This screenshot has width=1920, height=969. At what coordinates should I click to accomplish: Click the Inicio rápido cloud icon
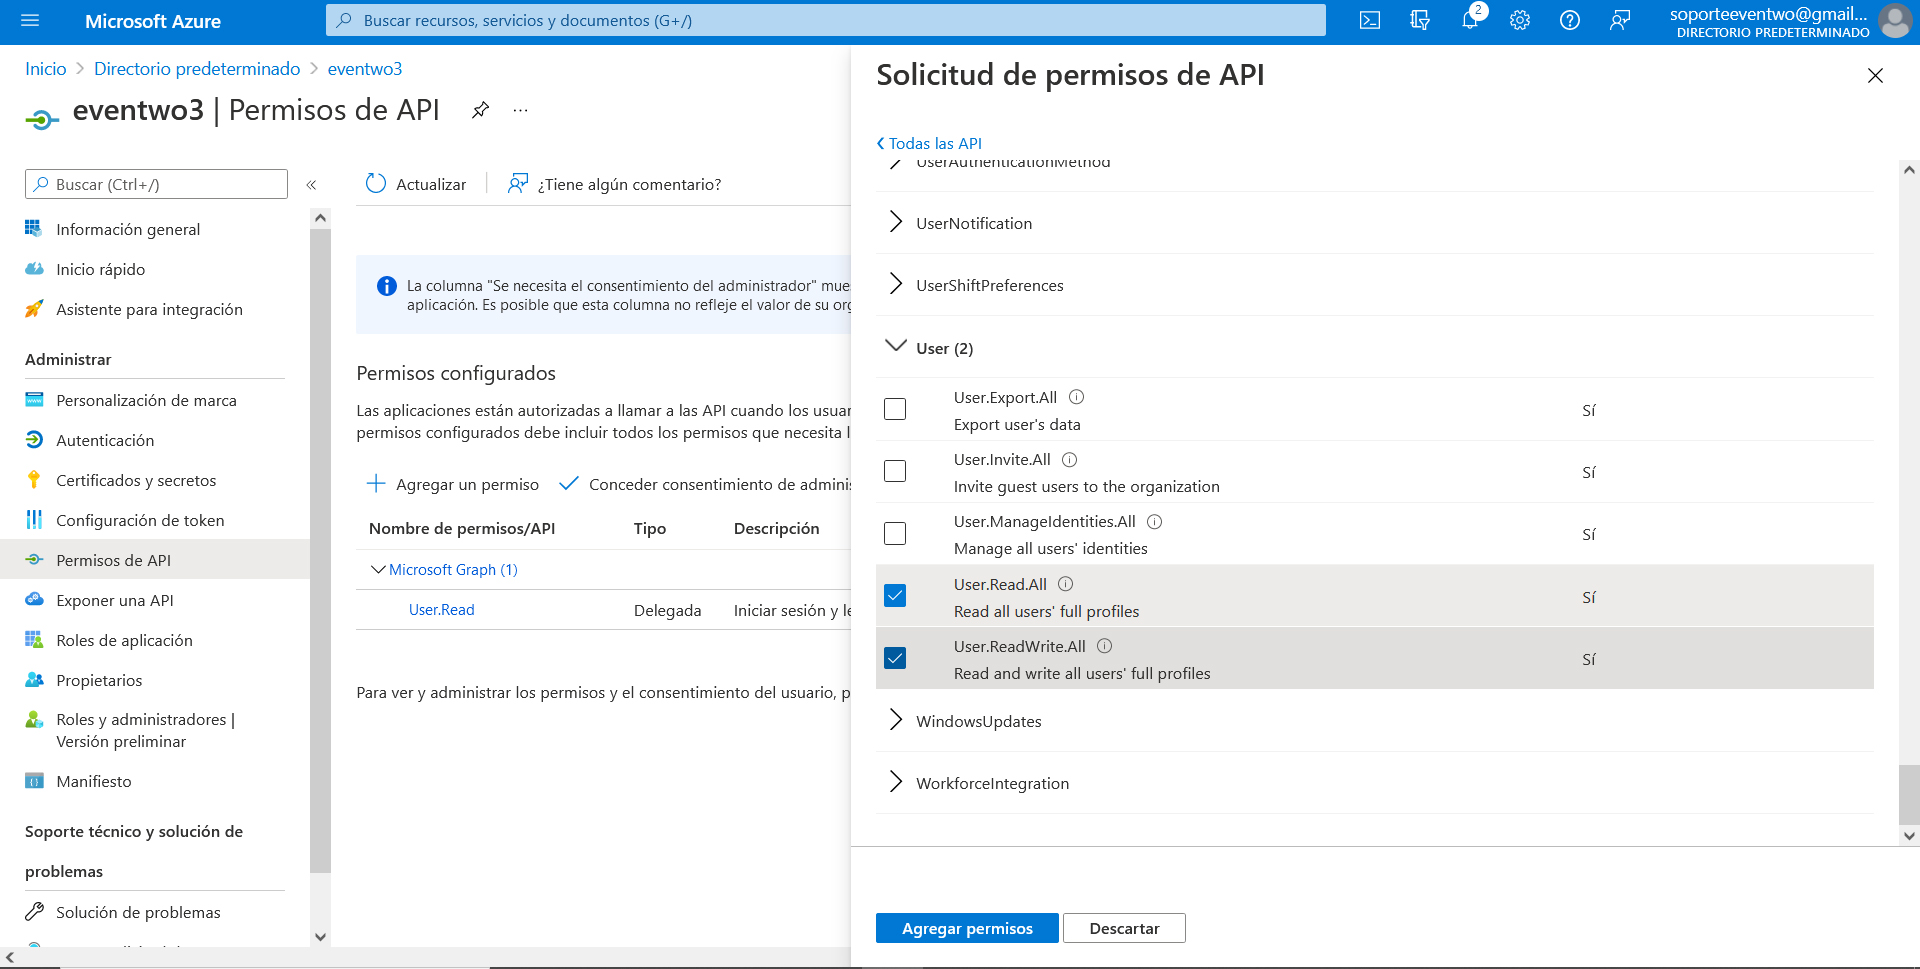pos(34,269)
